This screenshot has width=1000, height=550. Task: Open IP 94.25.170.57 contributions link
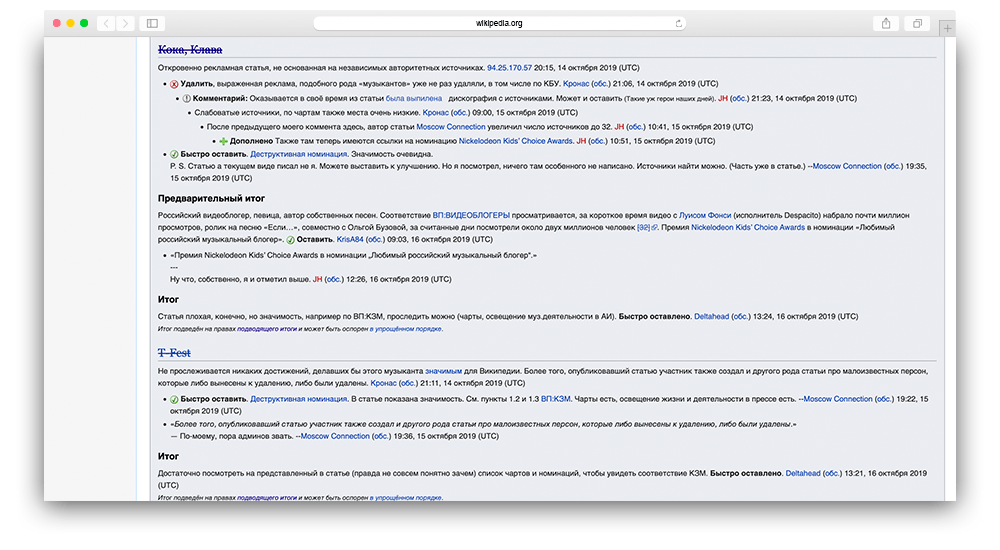(x=510, y=68)
